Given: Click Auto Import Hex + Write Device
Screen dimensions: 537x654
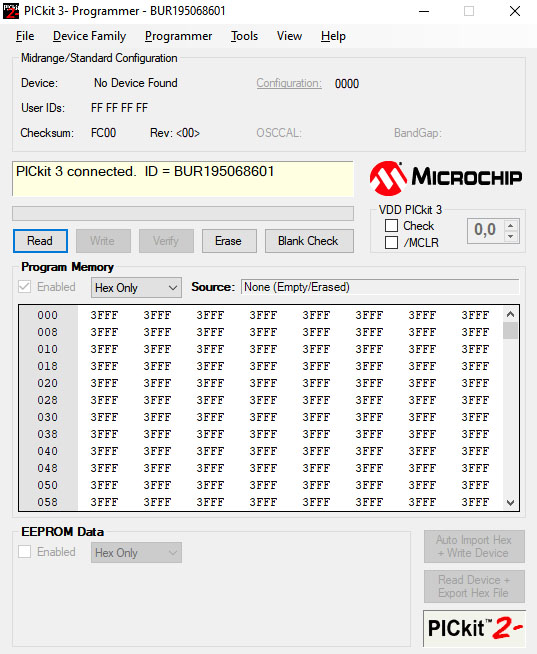Looking at the screenshot, I should pyautogui.click(x=474, y=546).
